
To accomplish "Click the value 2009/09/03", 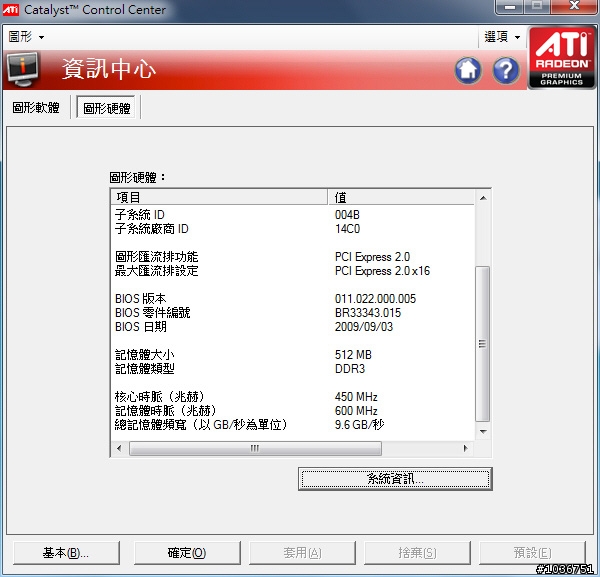I will pos(364,327).
